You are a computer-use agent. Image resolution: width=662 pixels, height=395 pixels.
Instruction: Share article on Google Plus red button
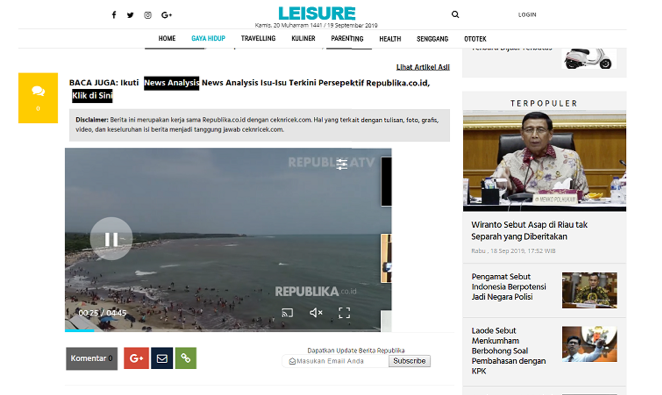pyautogui.click(x=136, y=358)
